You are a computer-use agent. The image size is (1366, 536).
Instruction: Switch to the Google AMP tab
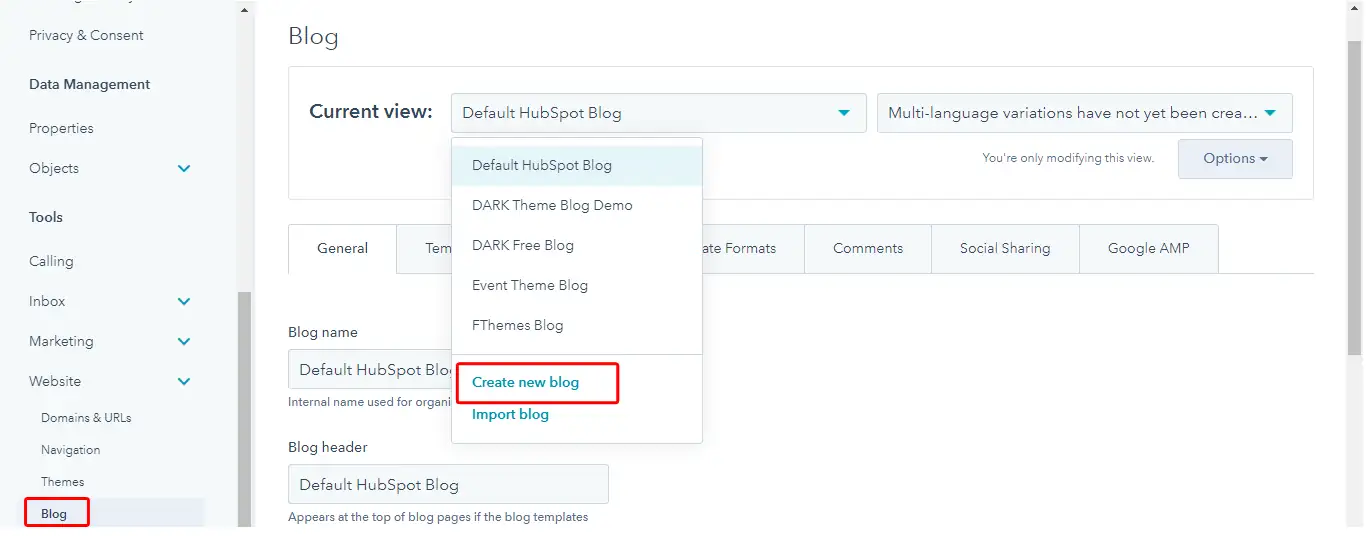pos(1148,248)
